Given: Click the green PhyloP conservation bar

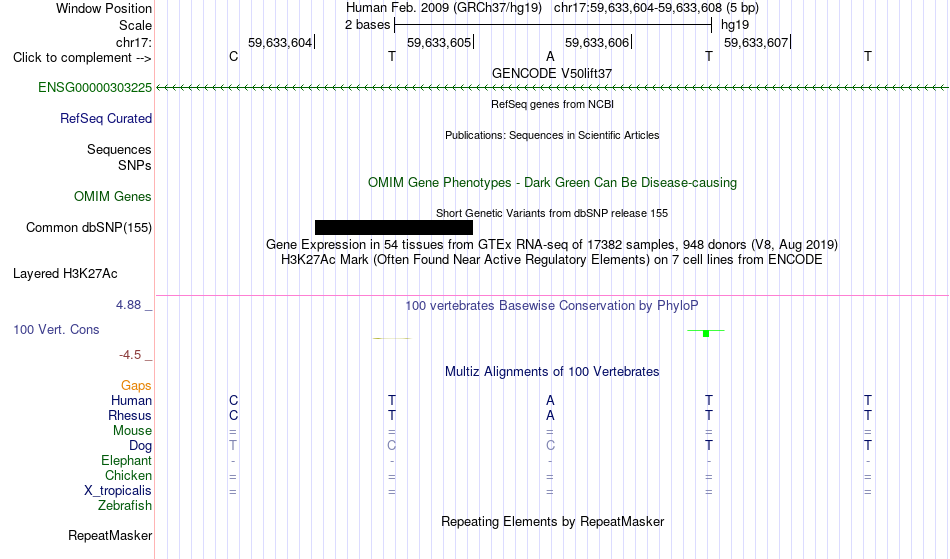Looking at the screenshot, I should click(706, 332).
